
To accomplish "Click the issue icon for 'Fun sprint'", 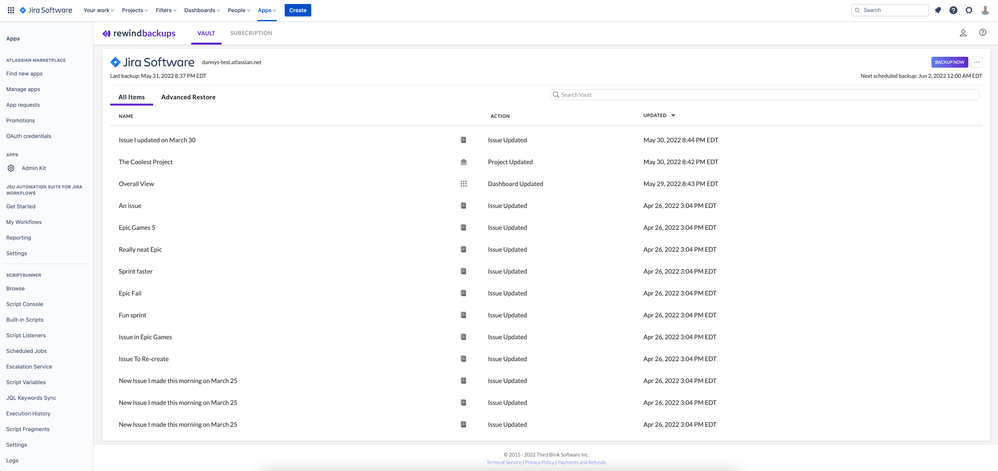I will coord(463,315).
